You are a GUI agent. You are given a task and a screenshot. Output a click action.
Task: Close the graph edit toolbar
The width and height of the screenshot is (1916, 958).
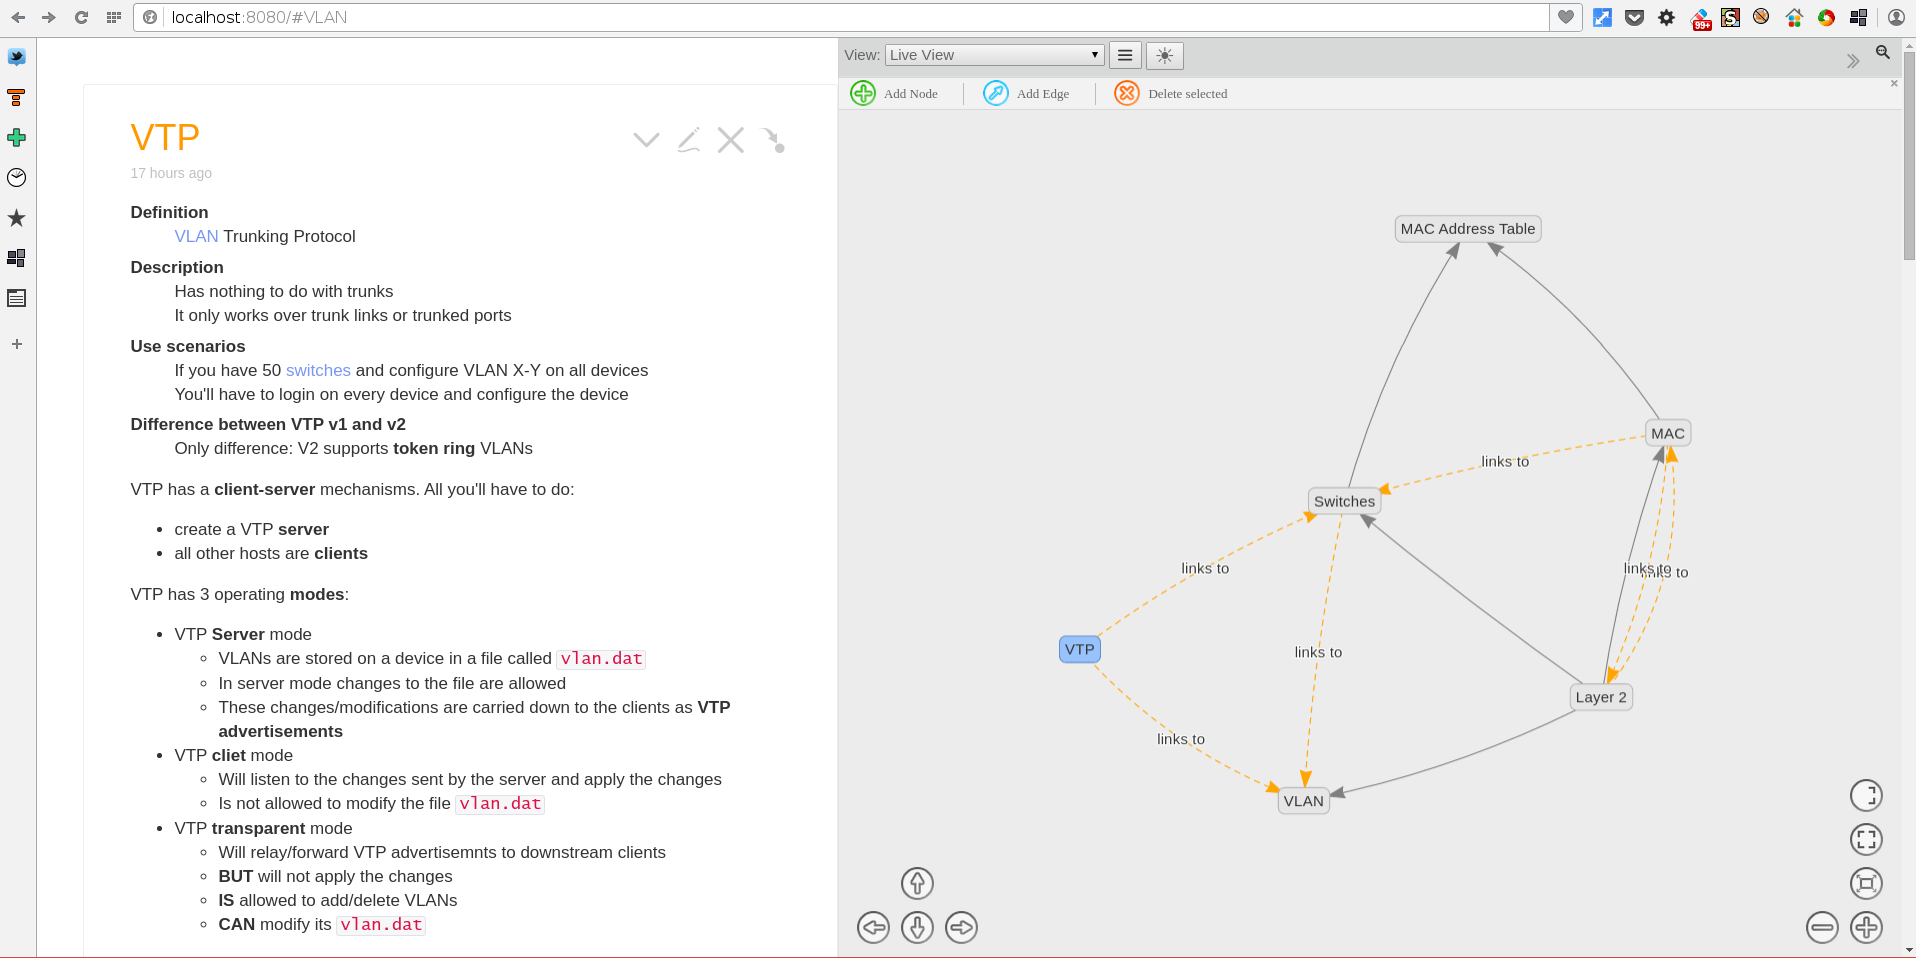tap(1894, 84)
